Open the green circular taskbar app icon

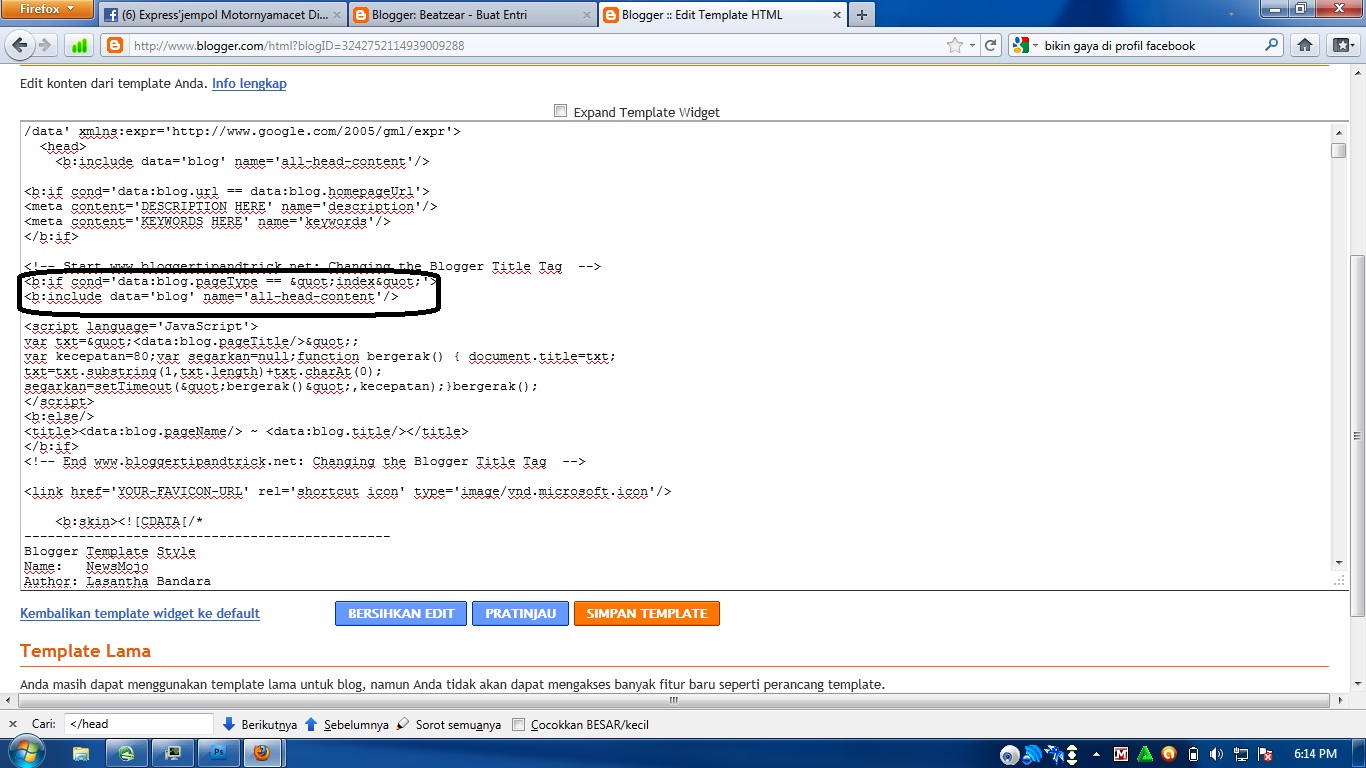(x=127, y=753)
